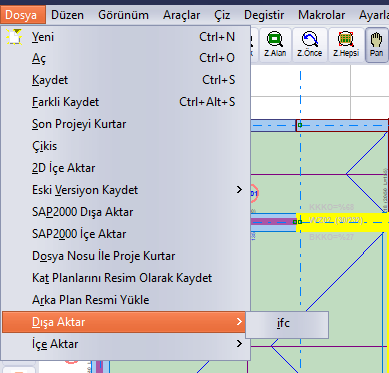Click the WZ02 (30/232) wall label
Screen dimensions: 389x373
tap(336, 220)
